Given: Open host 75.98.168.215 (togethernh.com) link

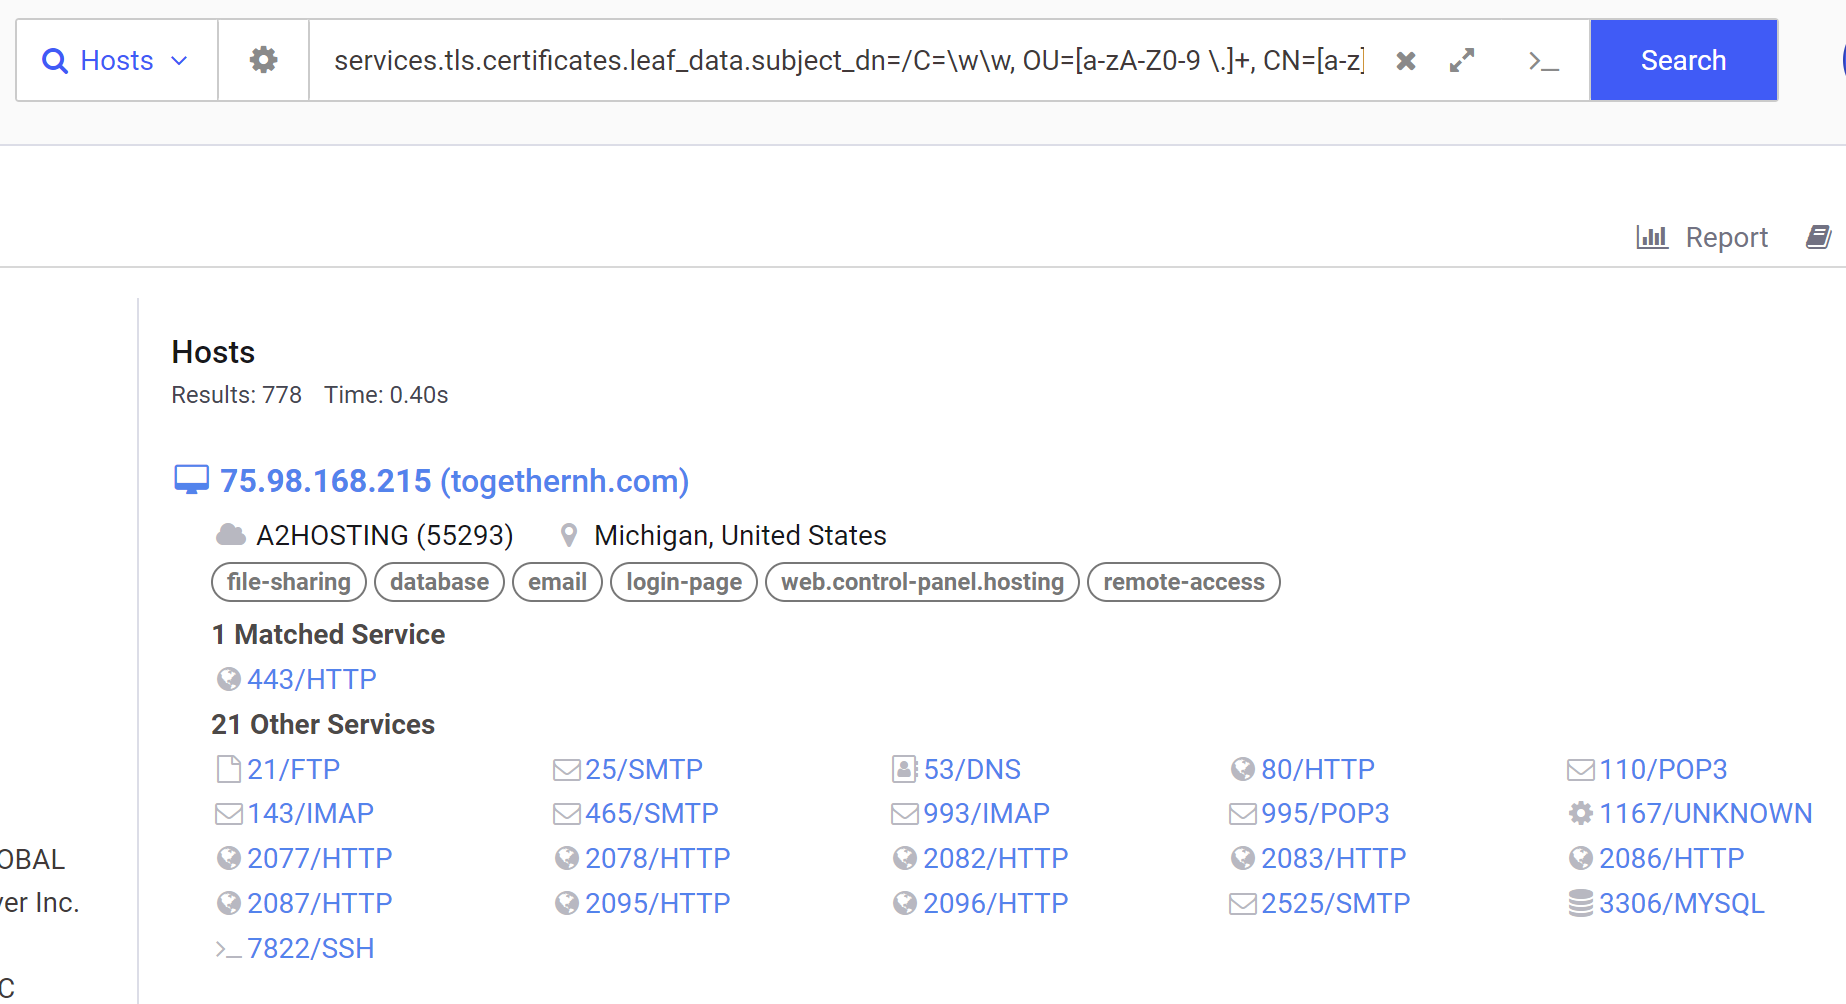Looking at the screenshot, I should (454, 481).
